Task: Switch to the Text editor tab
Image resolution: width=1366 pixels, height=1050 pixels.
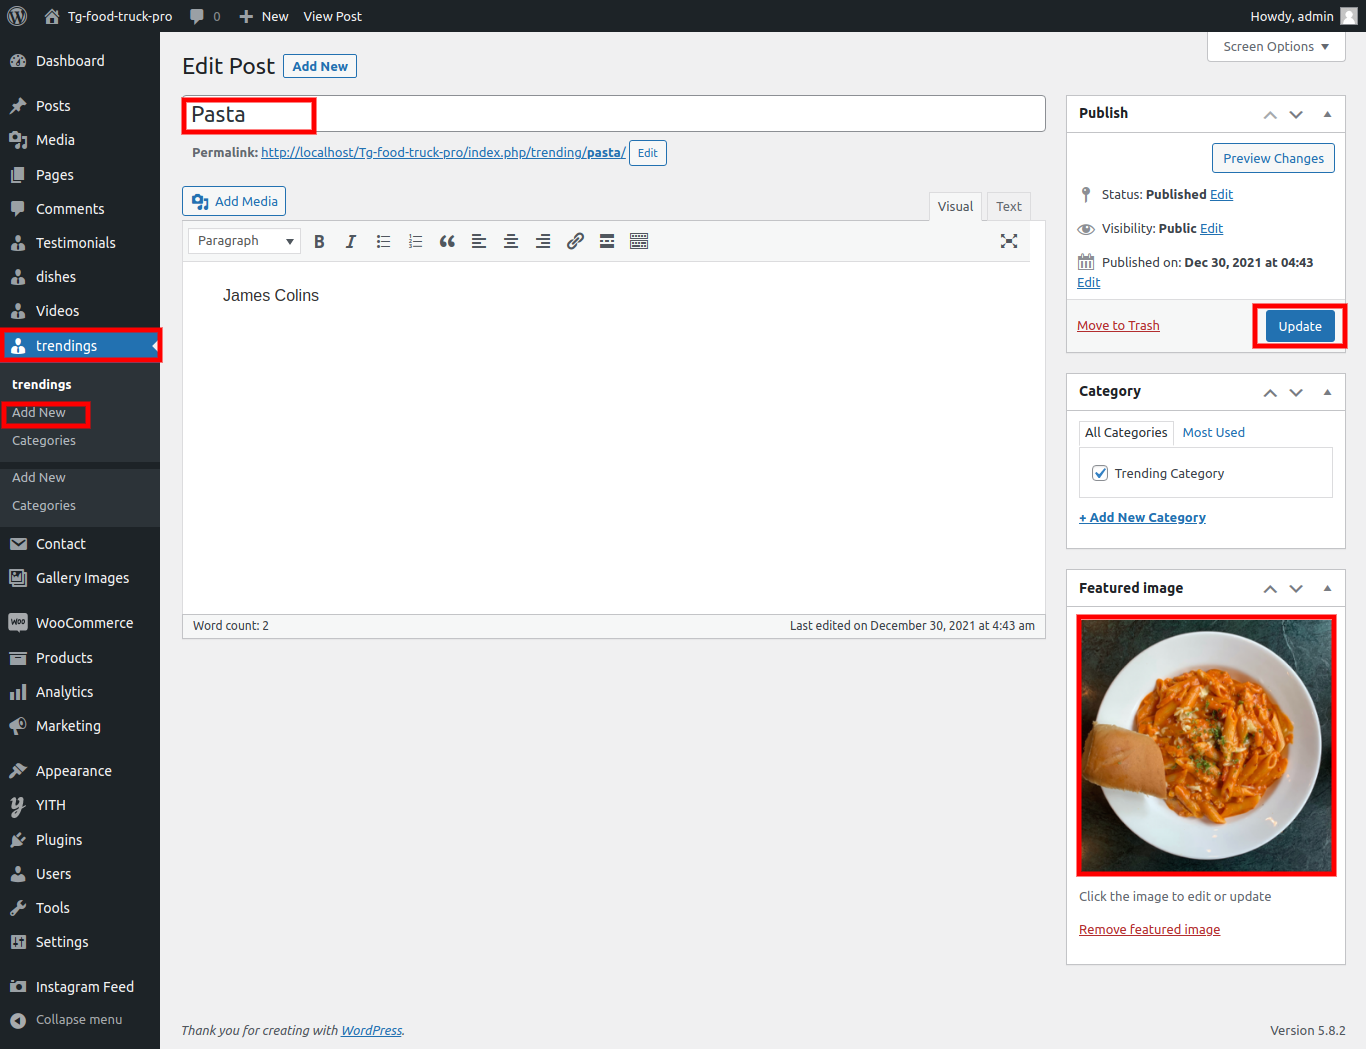Action: coord(1008,207)
